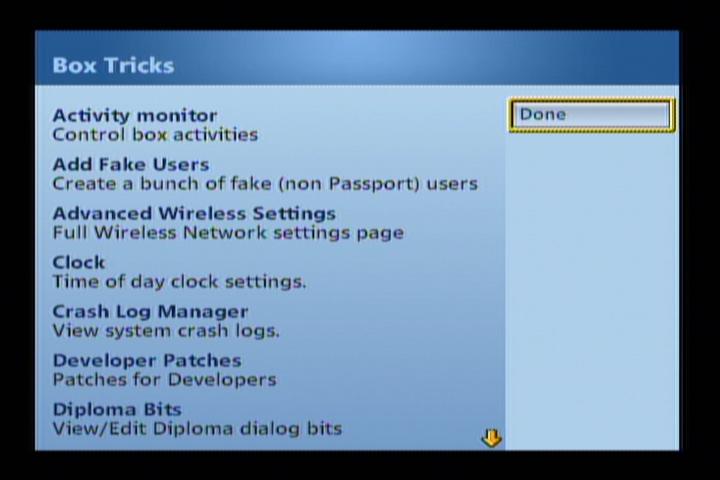This screenshot has height=480, width=720.
Task: Click the Box Tricks title header
Action: click(x=113, y=65)
